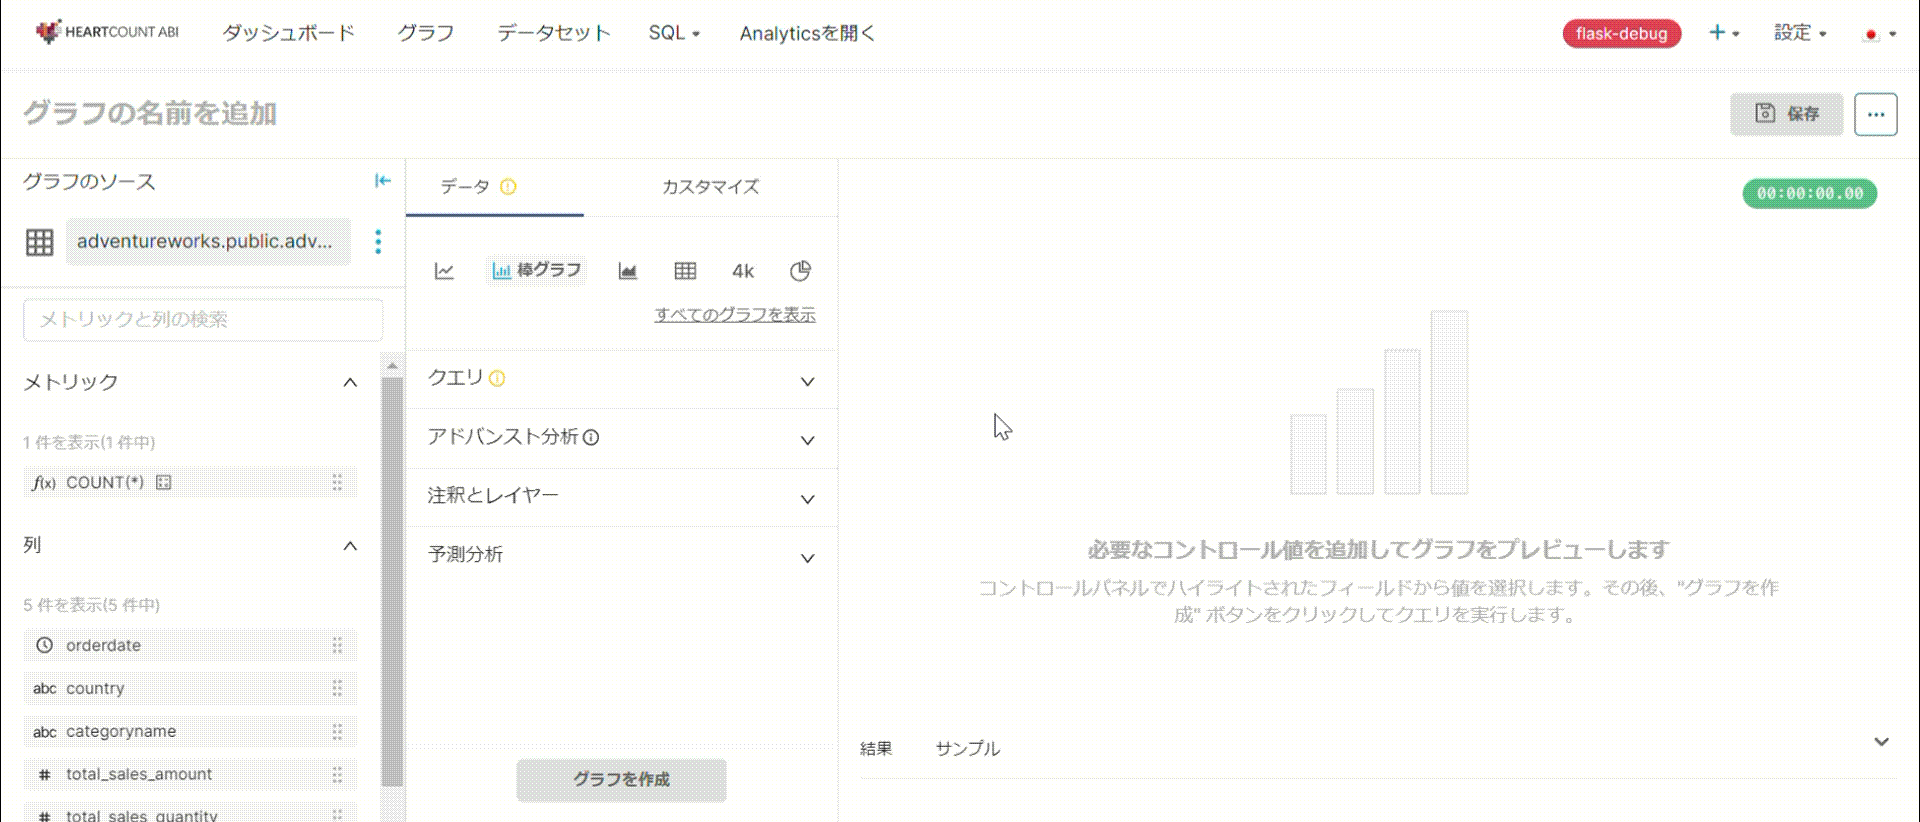Image resolution: width=1920 pixels, height=822 pixels.
Task: Click the drag handle for orderdate column
Action: 337,645
